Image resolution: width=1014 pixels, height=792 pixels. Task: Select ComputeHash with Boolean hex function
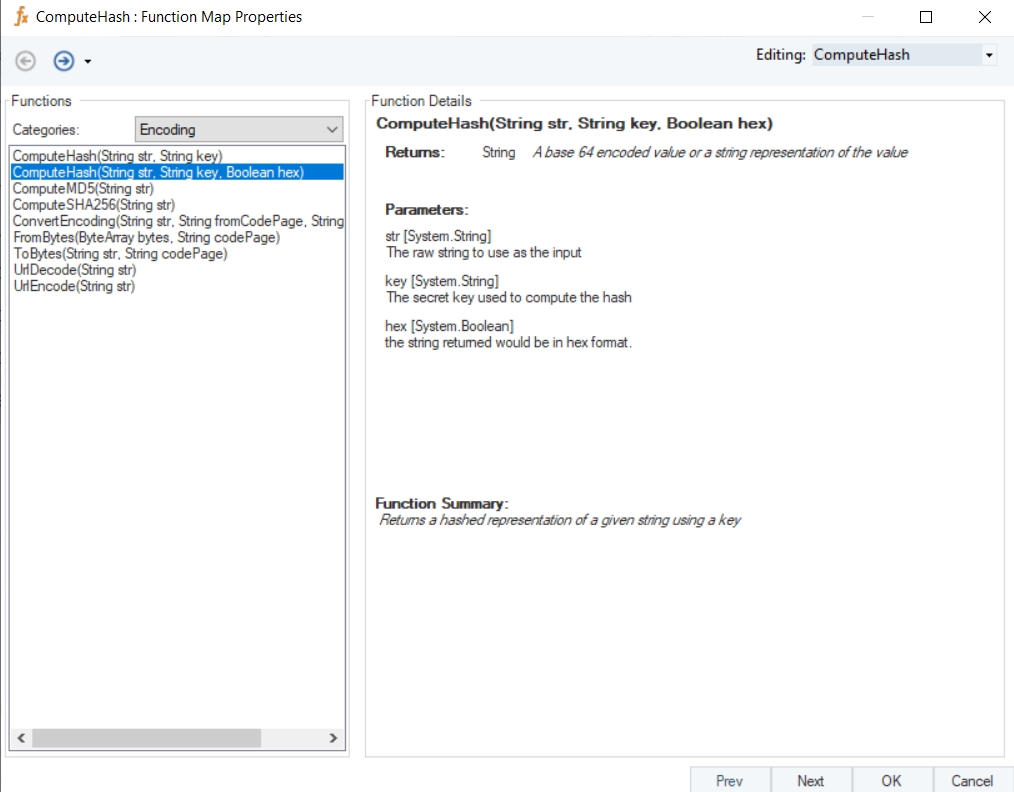pyautogui.click(x=177, y=173)
